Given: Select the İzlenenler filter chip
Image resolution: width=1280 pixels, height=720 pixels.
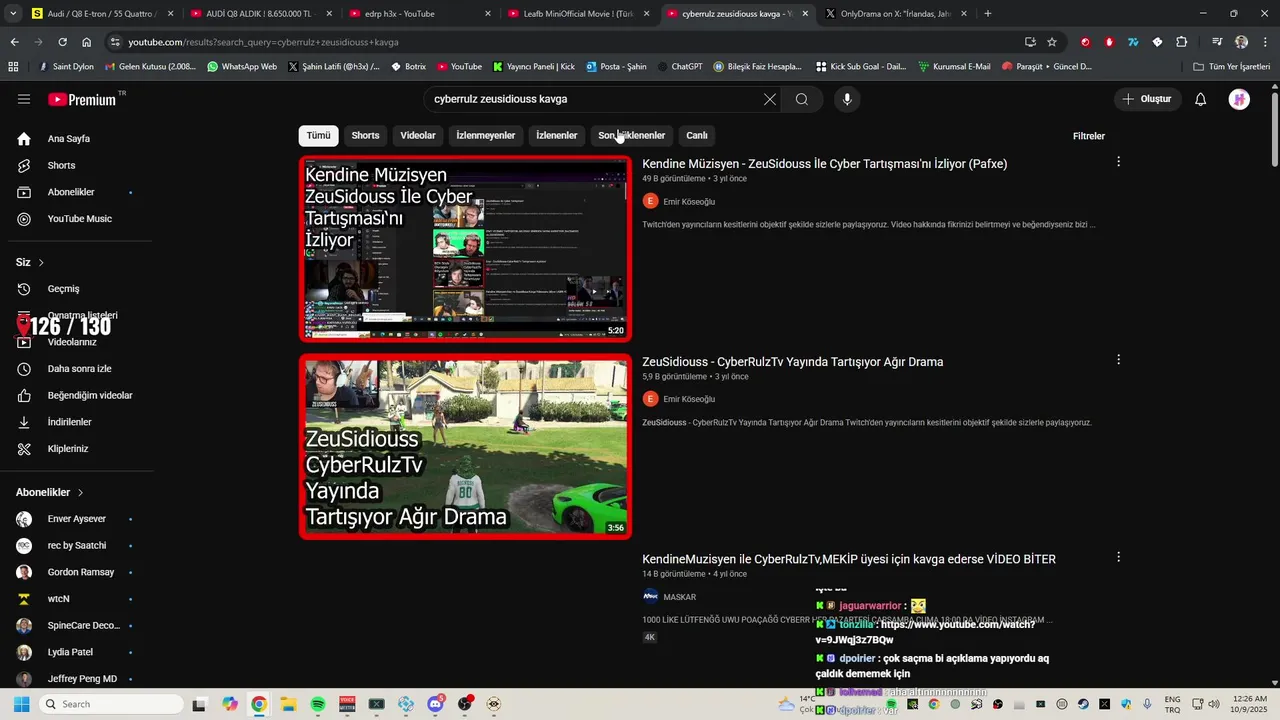Looking at the screenshot, I should pyautogui.click(x=556, y=135).
